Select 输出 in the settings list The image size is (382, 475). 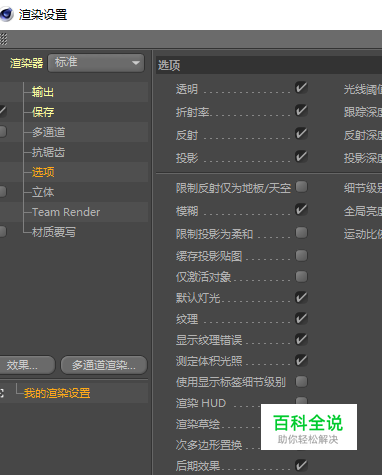tap(43, 92)
